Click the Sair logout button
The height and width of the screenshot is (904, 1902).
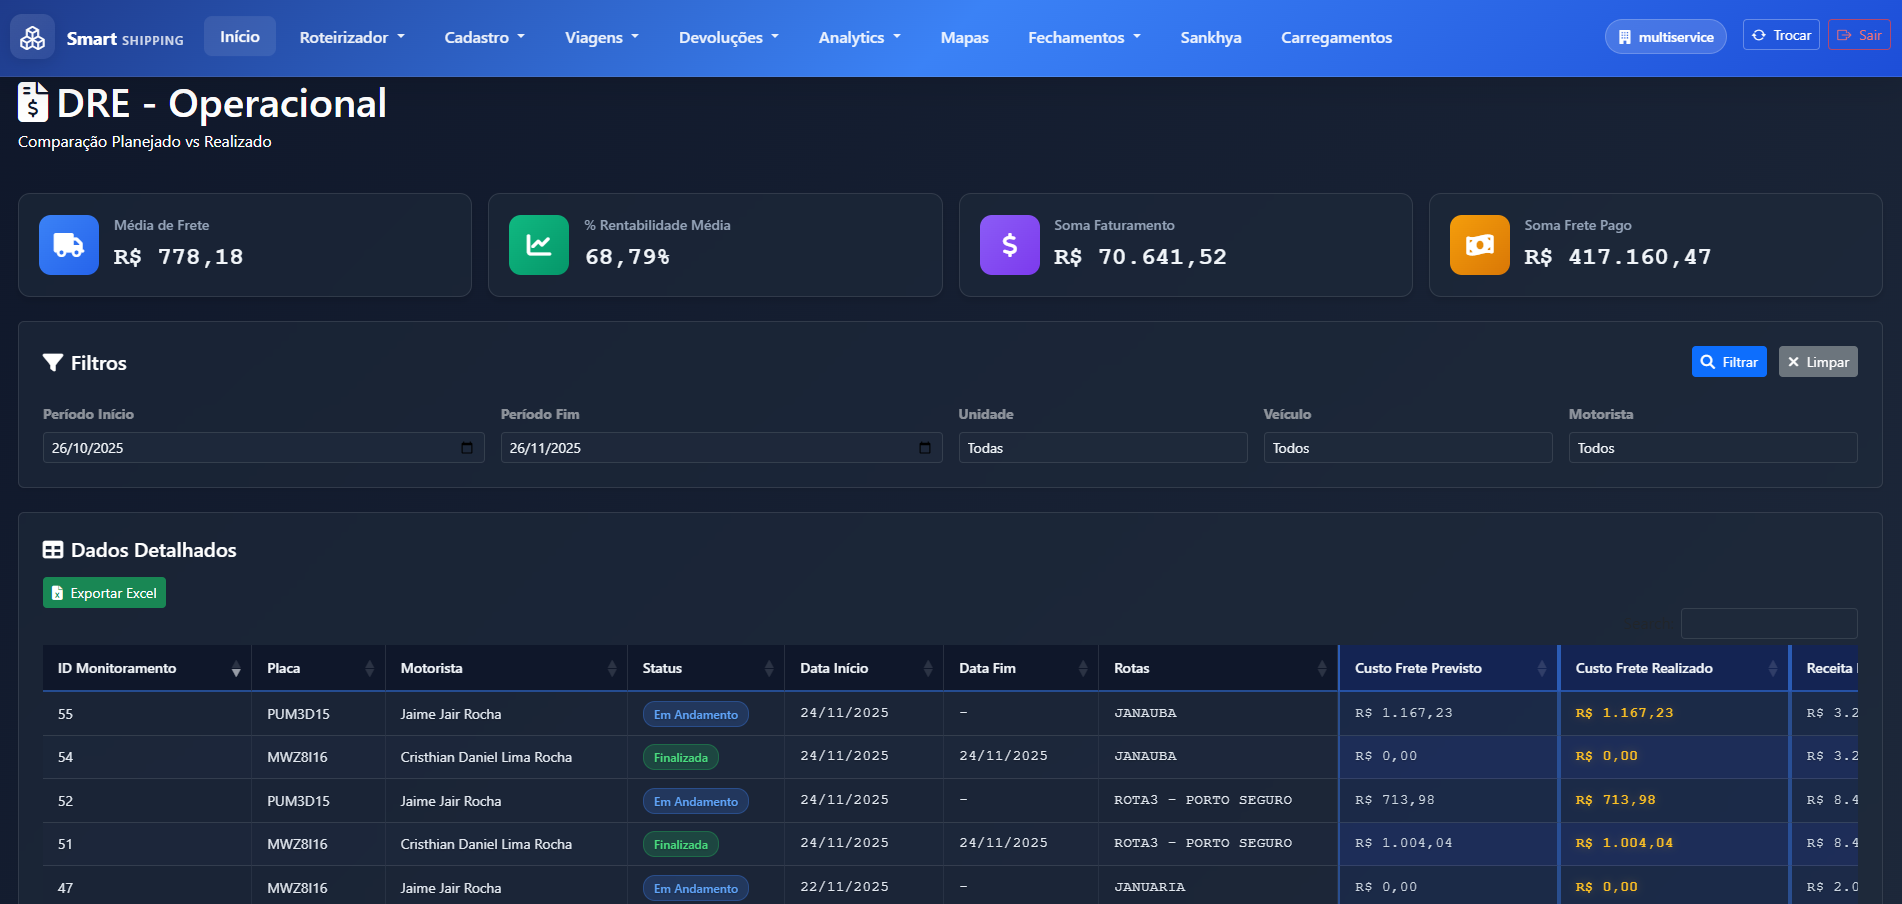[x=1859, y=35]
